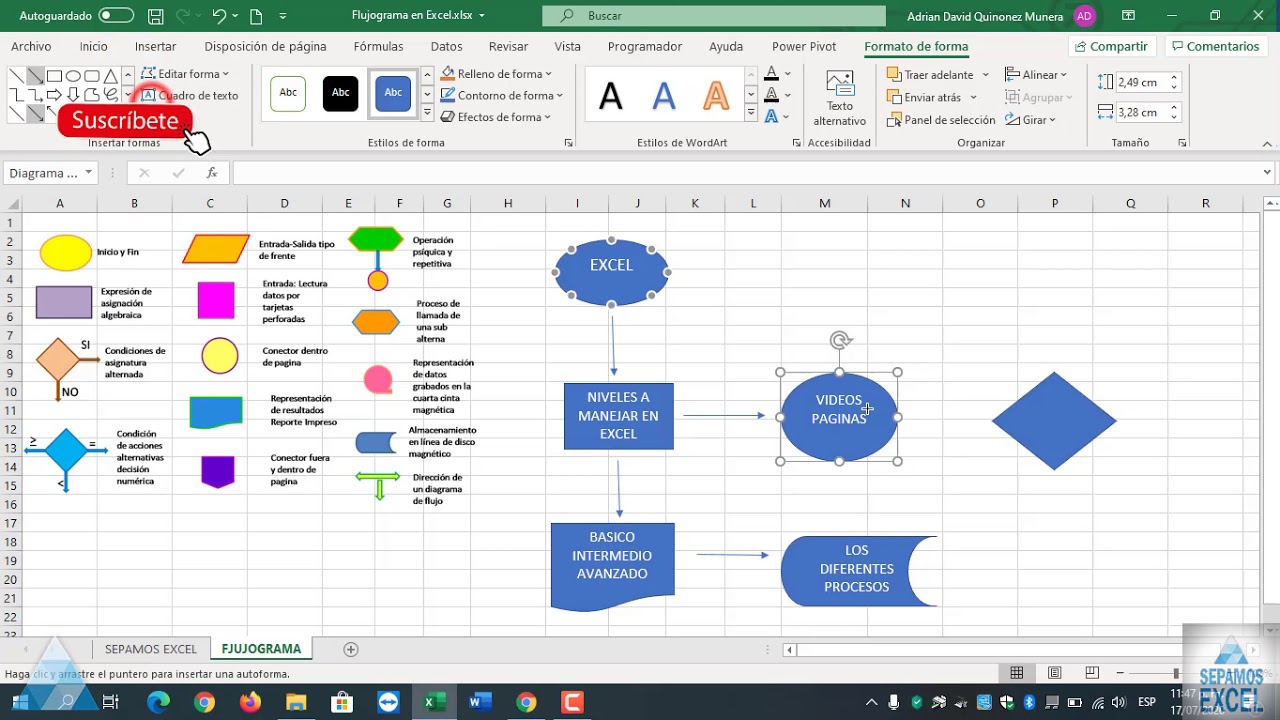Image resolution: width=1280 pixels, height=720 pixels.
Task: Select the oval shape in the shapes gallery
Action: coord(73,76)
